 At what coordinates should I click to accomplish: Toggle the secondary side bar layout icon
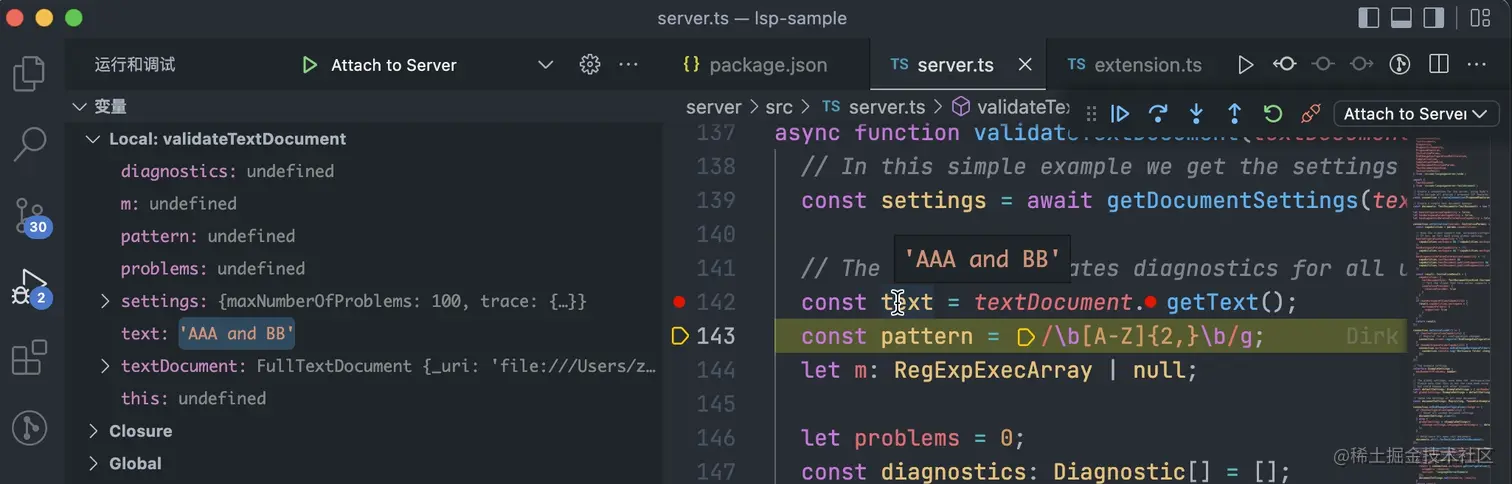coord(1433,18)
